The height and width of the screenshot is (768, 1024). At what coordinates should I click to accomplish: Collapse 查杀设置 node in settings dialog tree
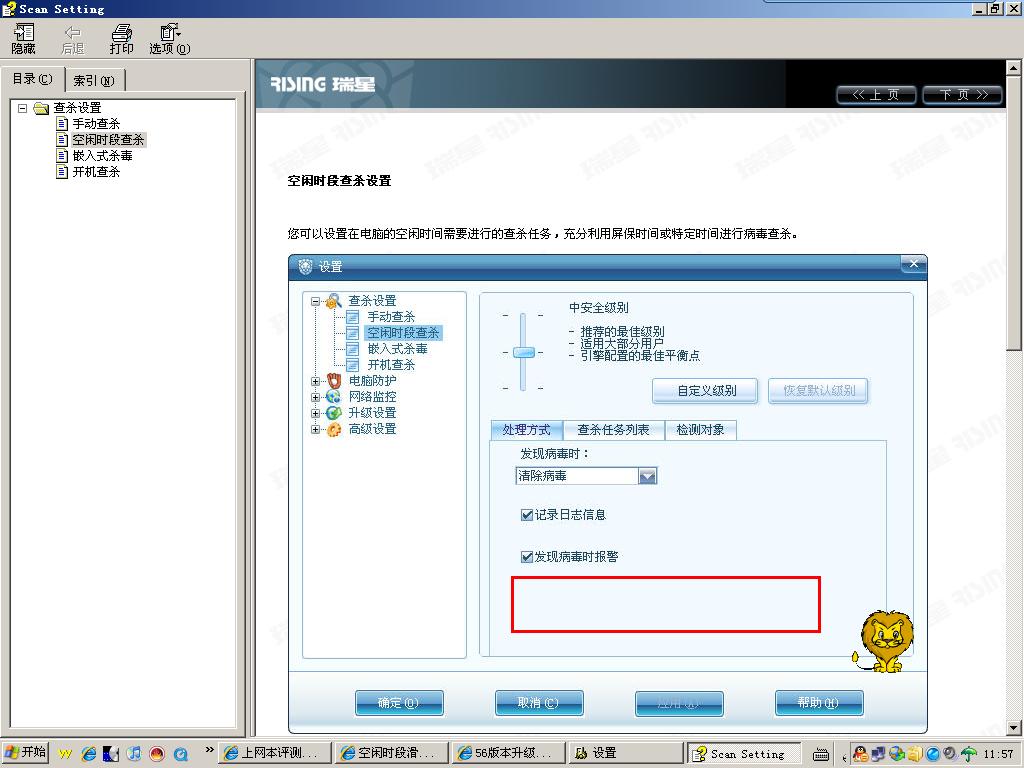point(315,301)
